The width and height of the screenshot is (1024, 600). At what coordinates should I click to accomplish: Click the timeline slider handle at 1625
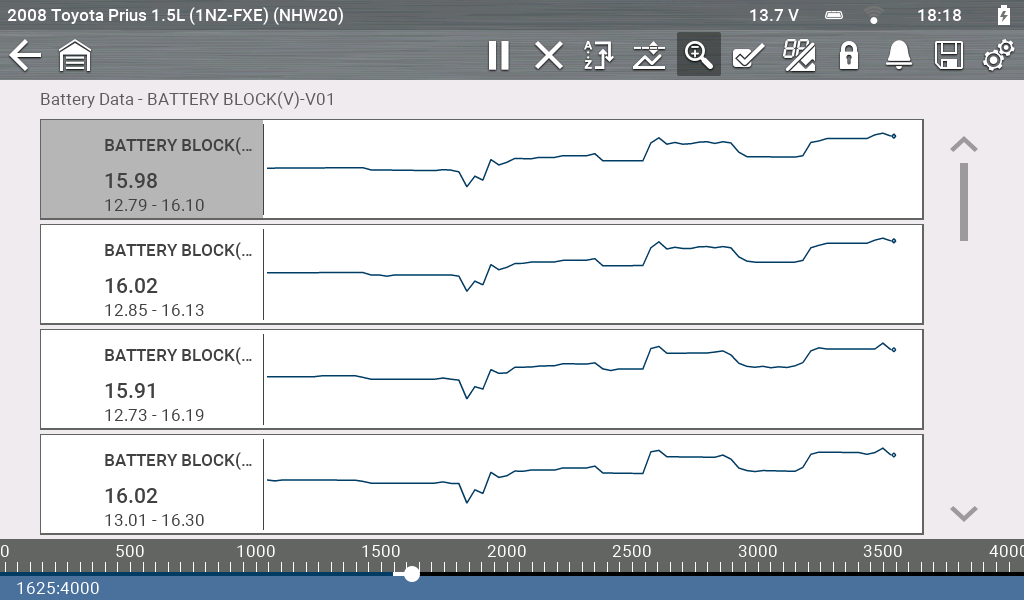[411, 574]
